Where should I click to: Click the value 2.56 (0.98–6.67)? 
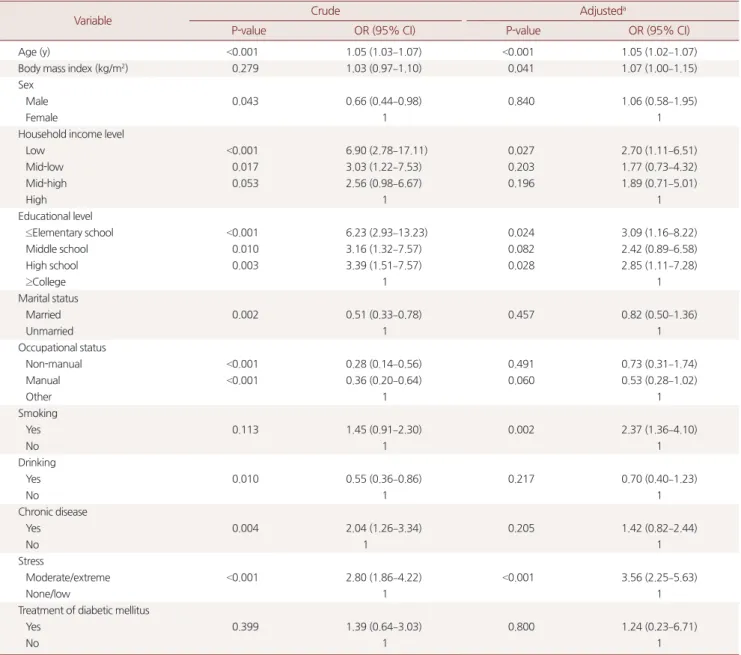[383, 183]
